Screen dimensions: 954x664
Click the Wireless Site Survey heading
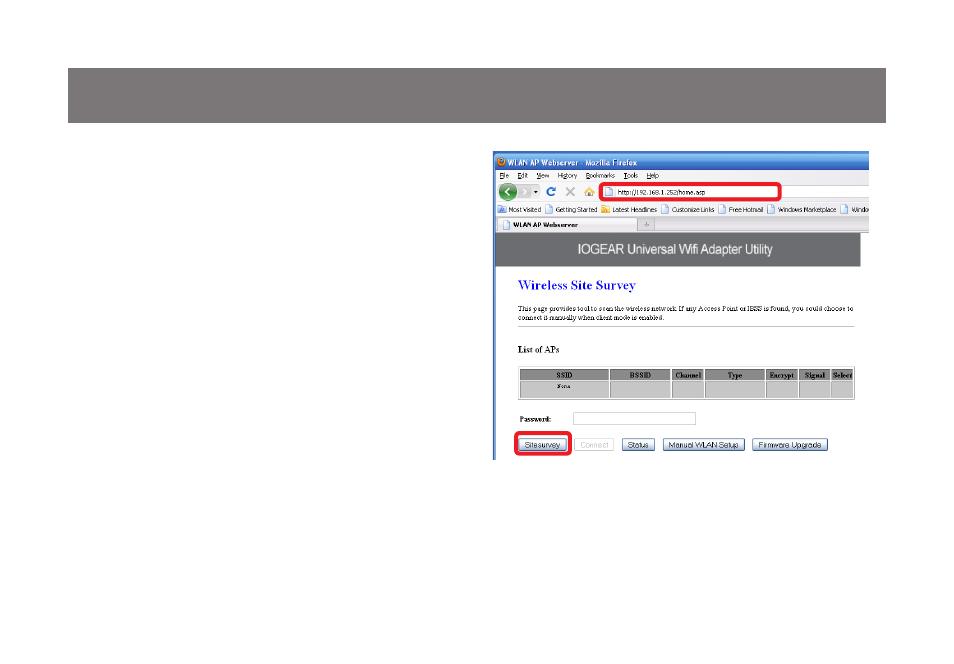tap(576, 285)
